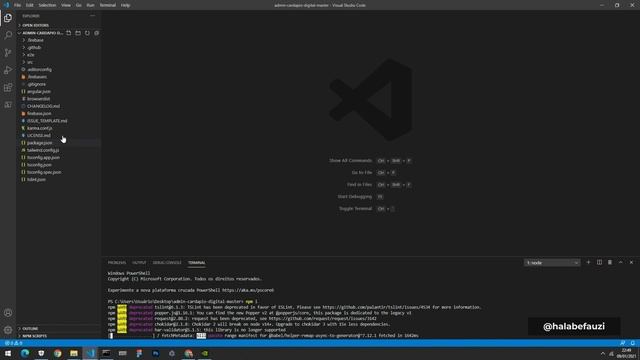Image resolution: width=640 pixels, height=360 pixels.
Task: Show errors and warnings in status bar
Action: coord(14,343)
